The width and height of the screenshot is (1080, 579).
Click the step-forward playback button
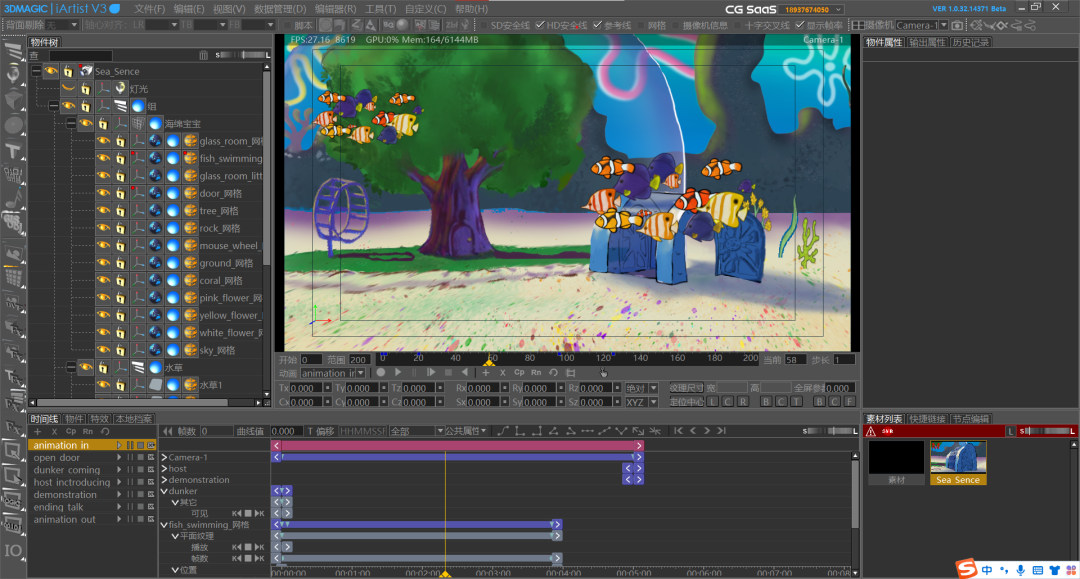(431, 372)
